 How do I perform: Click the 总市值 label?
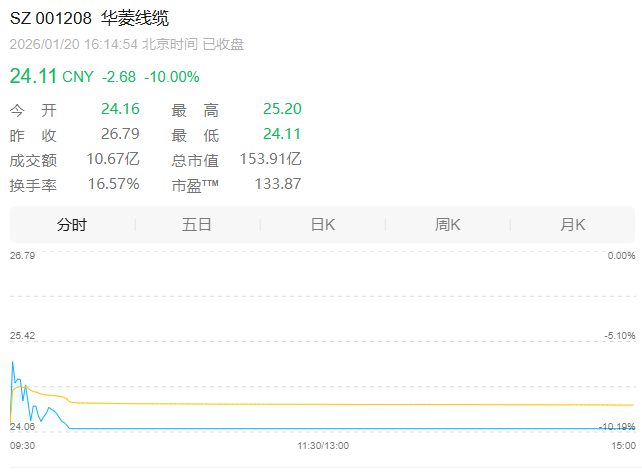pos(195,161)
